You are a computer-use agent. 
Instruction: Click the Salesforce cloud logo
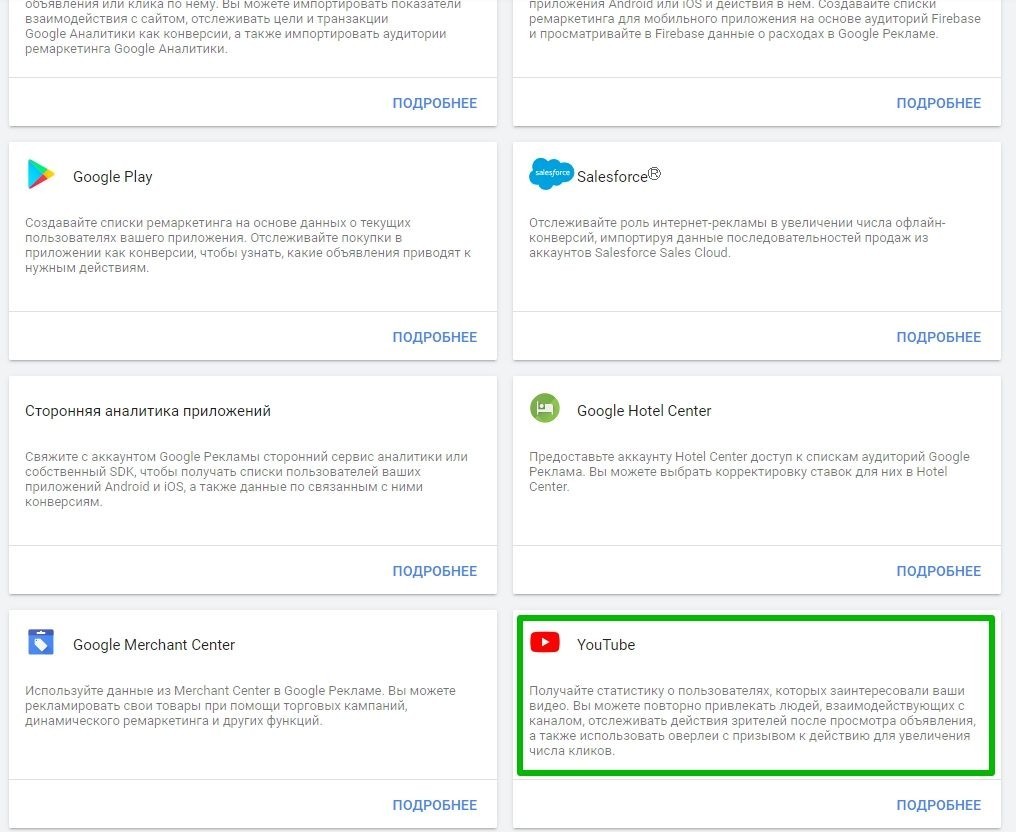pos(551,174)
